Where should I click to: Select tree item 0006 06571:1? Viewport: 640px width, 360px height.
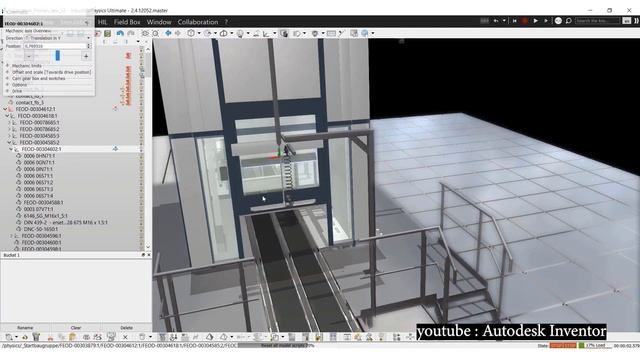point(38,176)
